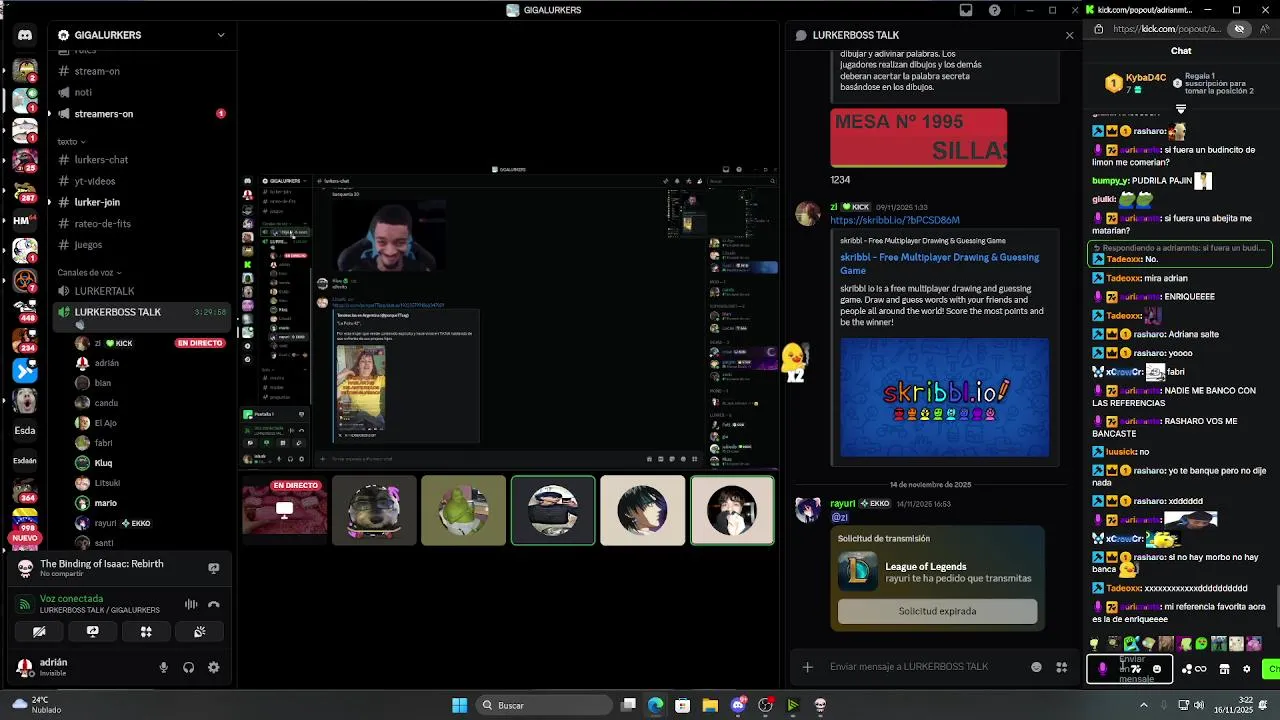Click KybaD4C top gifter entry

coord(1134,83)
